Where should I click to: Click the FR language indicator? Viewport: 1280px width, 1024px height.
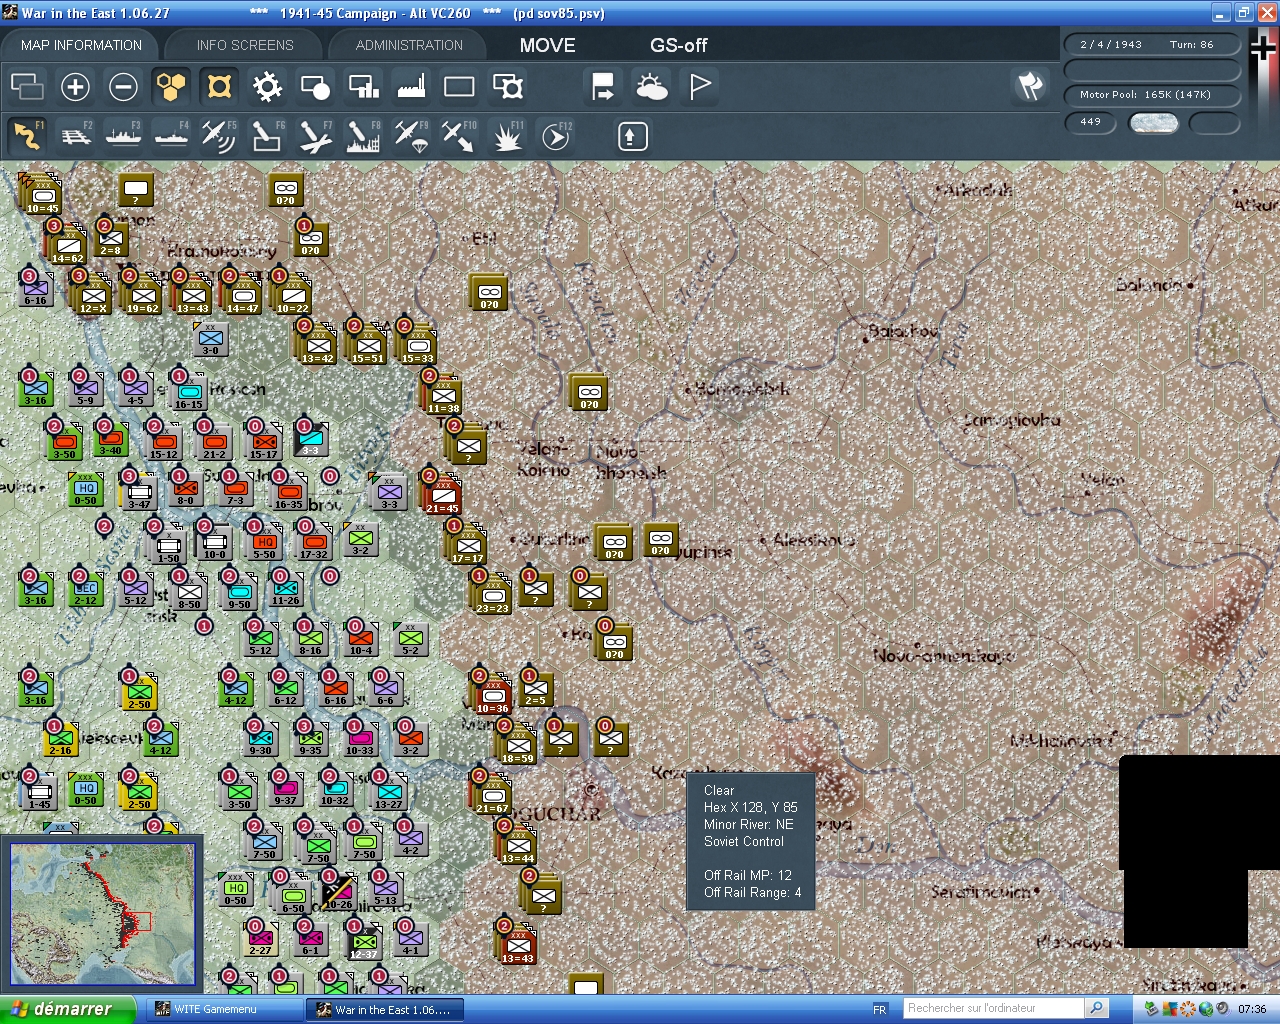[x=880, y=1010]
